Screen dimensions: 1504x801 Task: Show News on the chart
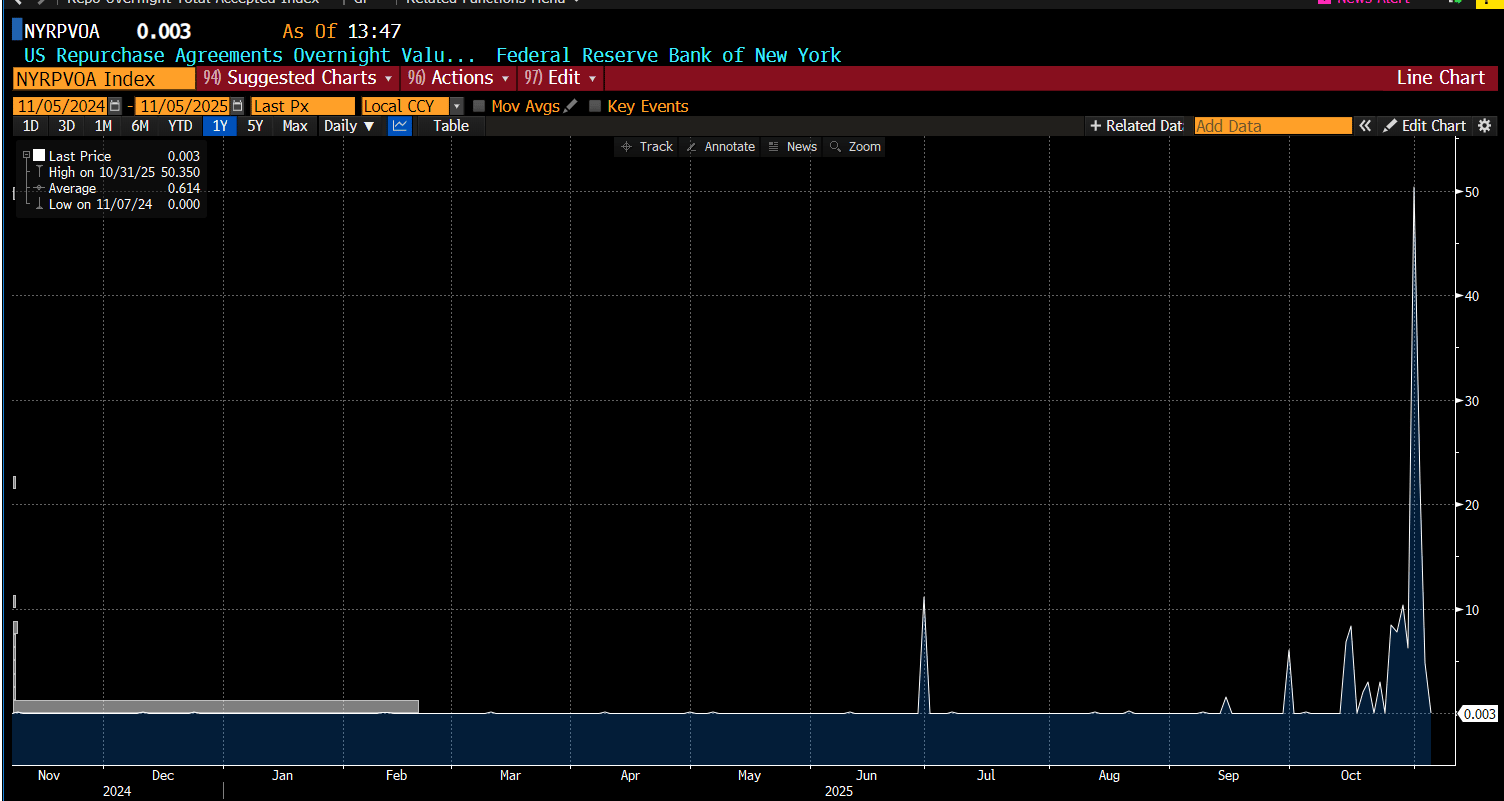coord(792,147)
